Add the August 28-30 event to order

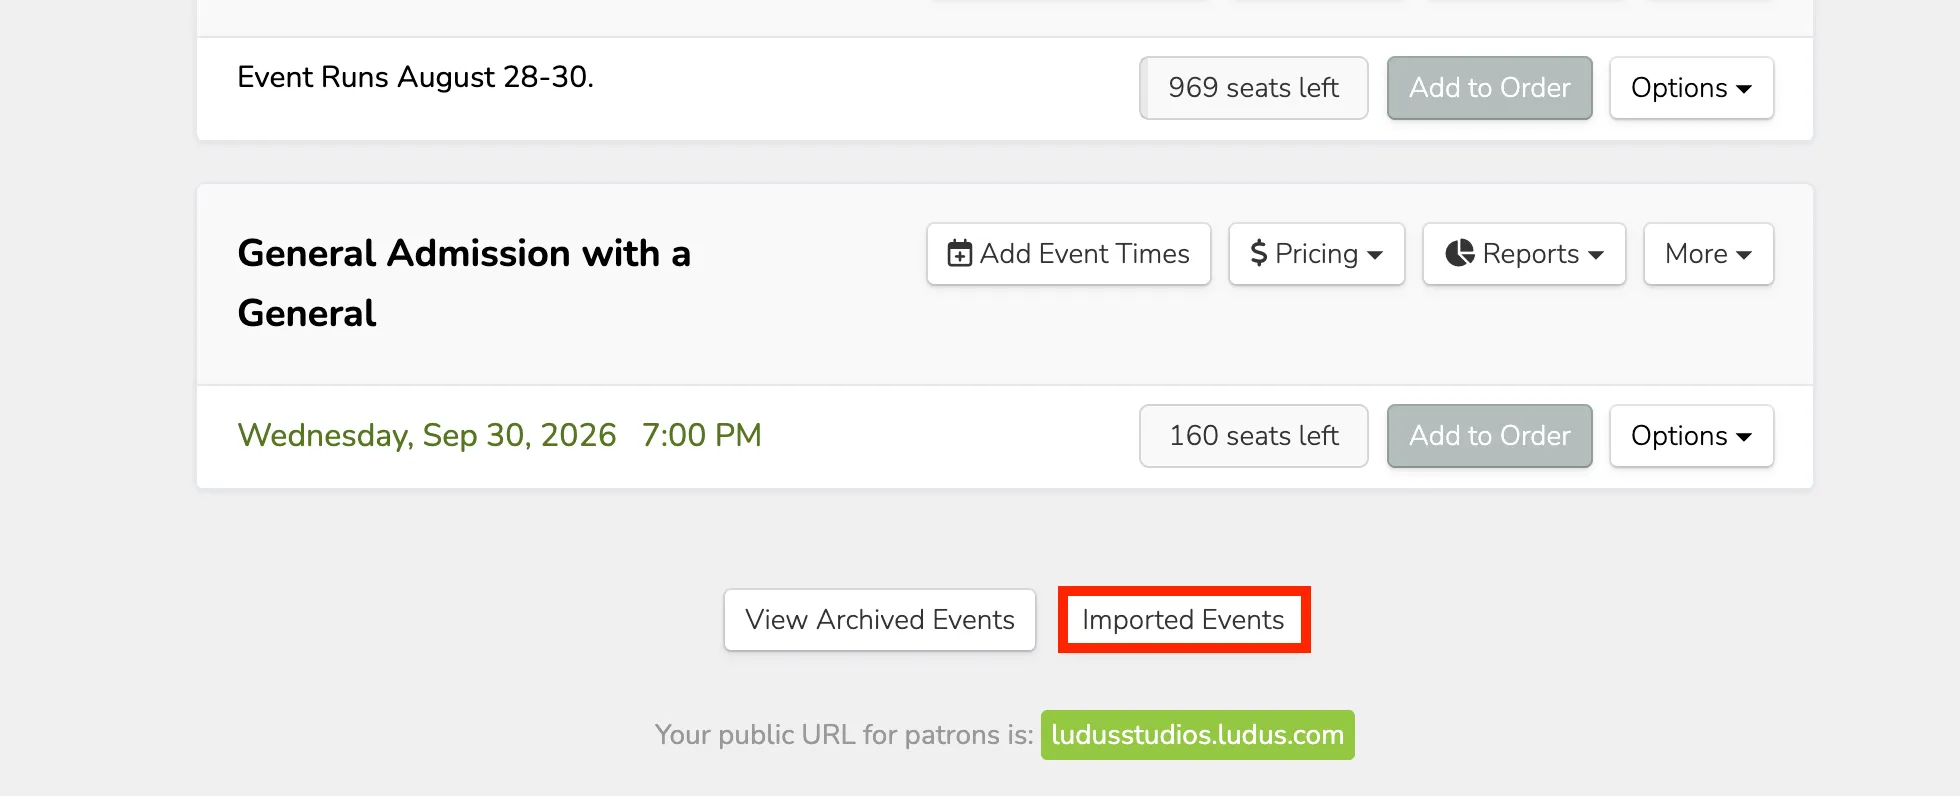pos(1489,88)
